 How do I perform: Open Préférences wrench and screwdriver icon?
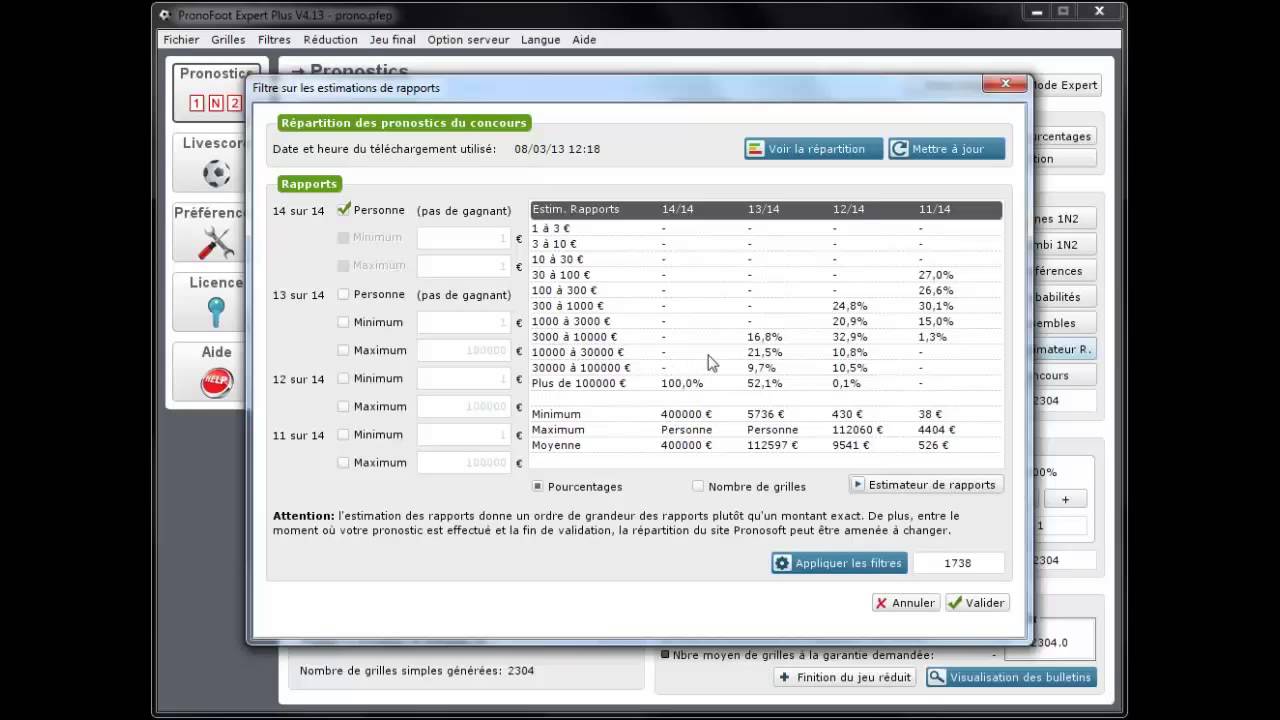coord(216,243)
